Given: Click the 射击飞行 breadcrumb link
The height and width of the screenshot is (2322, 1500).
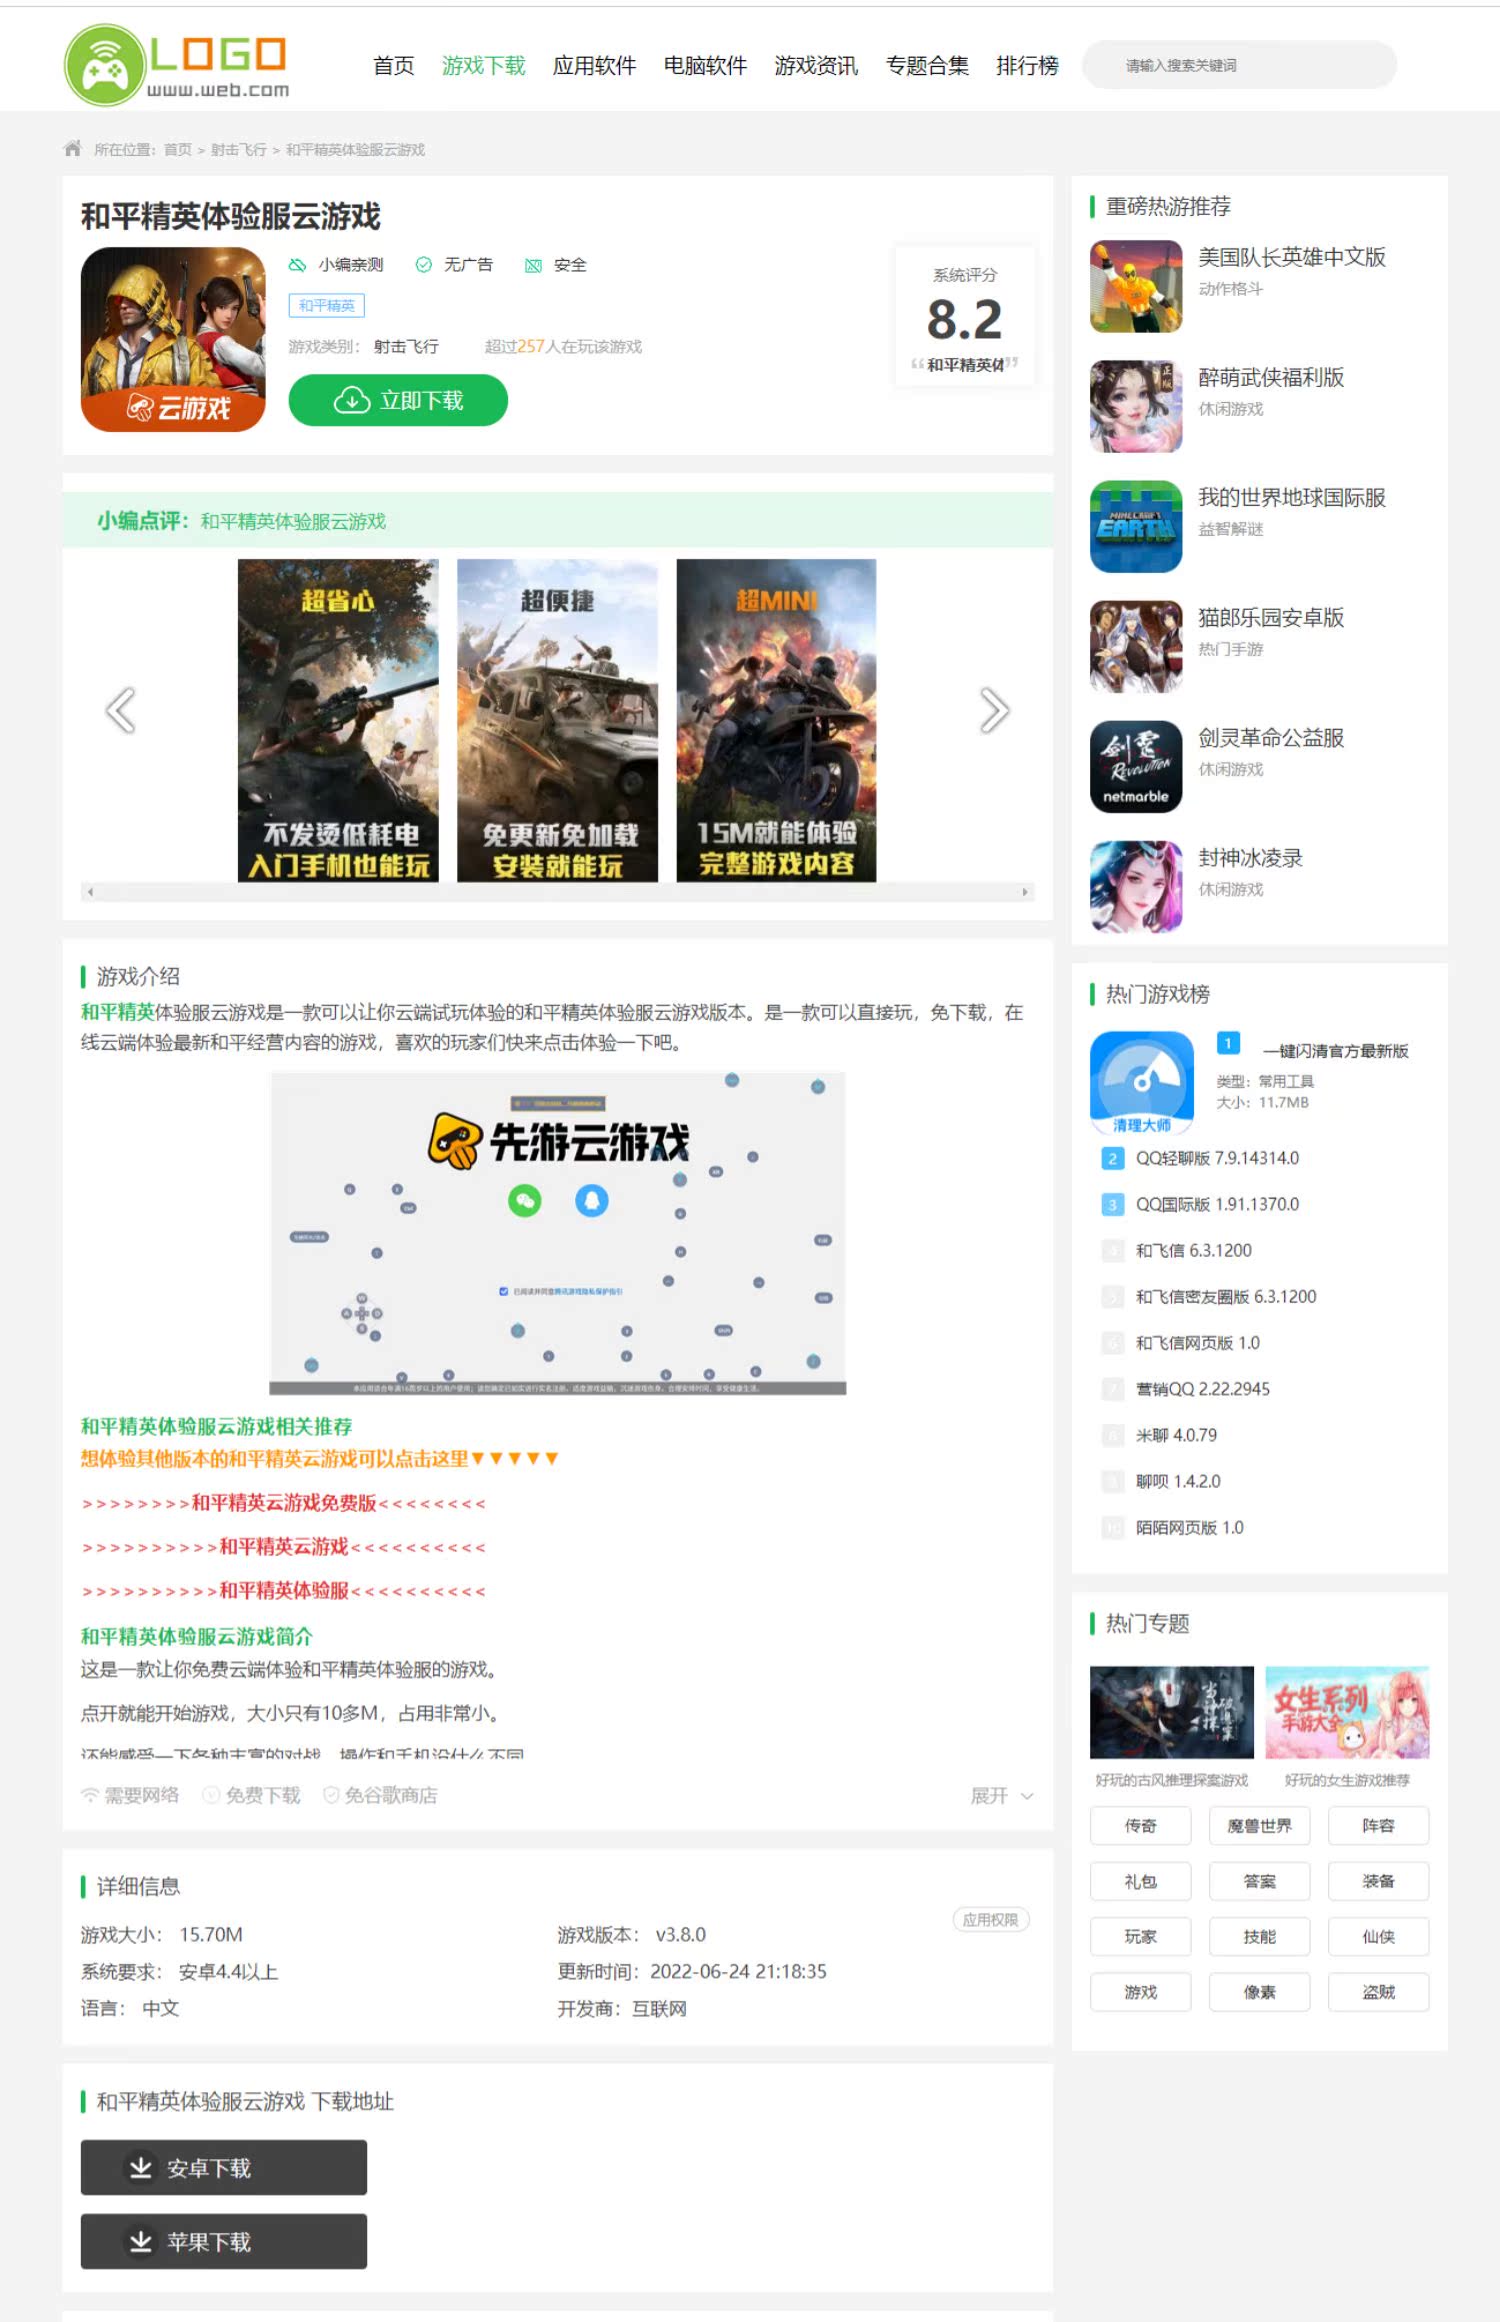Looking at the screenshot, I should tap(239, 150).
